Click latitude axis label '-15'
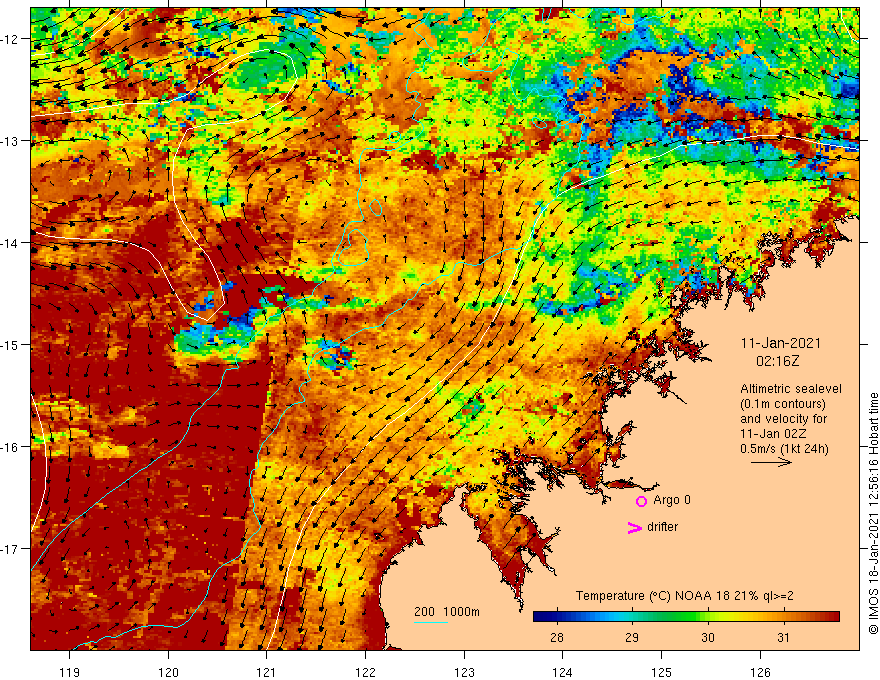Screen dimensions: 880x680 10,345
